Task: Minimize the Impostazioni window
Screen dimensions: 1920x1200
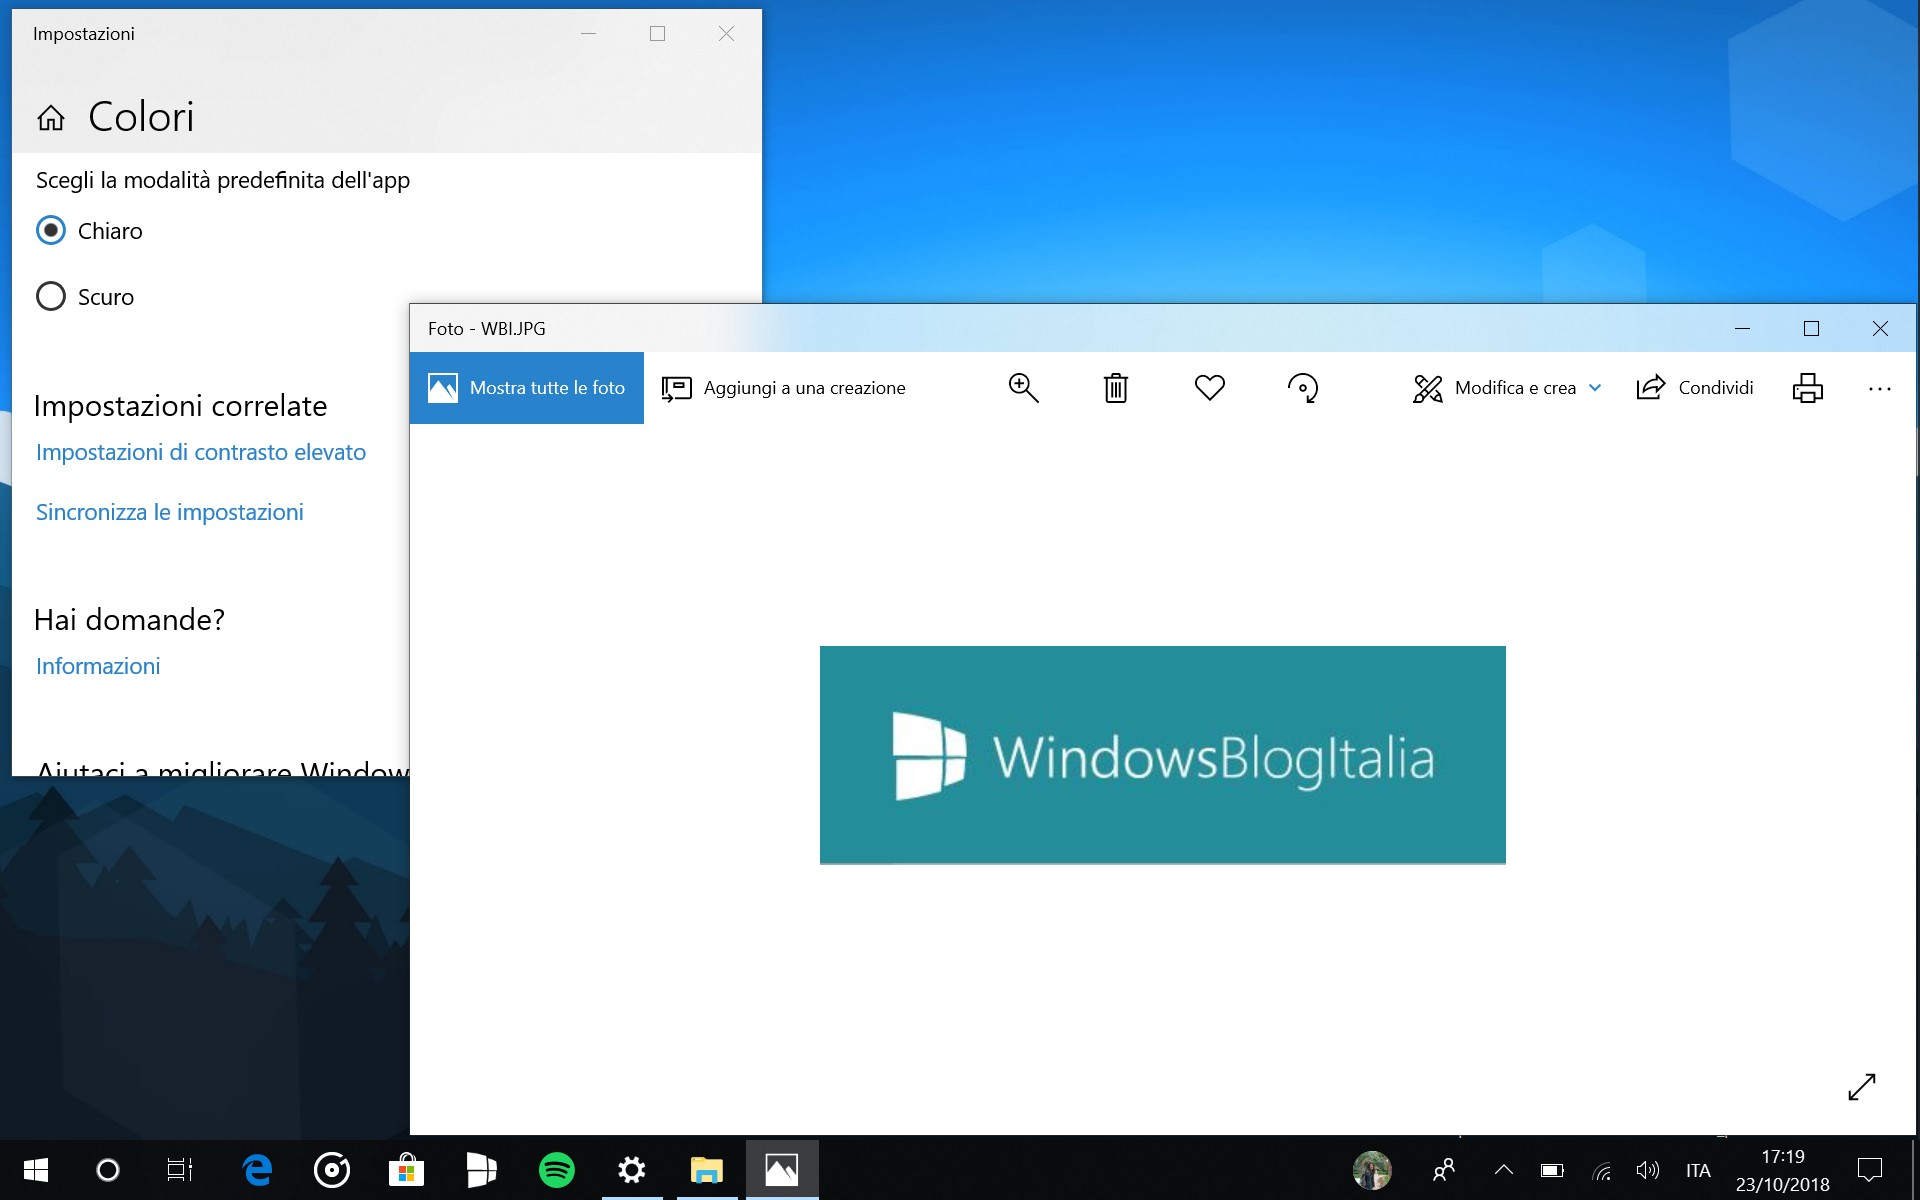Action: 589,34
